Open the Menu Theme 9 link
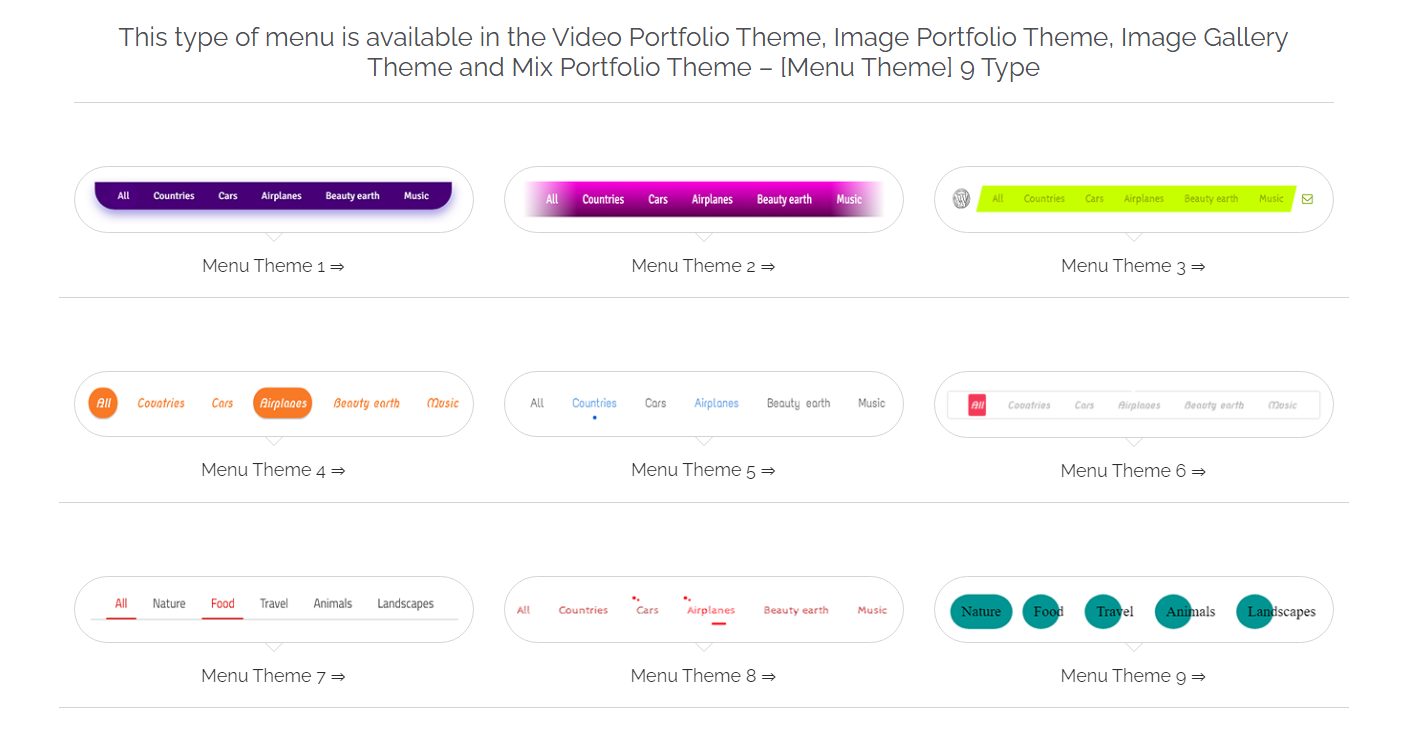 pos(1133,676)
